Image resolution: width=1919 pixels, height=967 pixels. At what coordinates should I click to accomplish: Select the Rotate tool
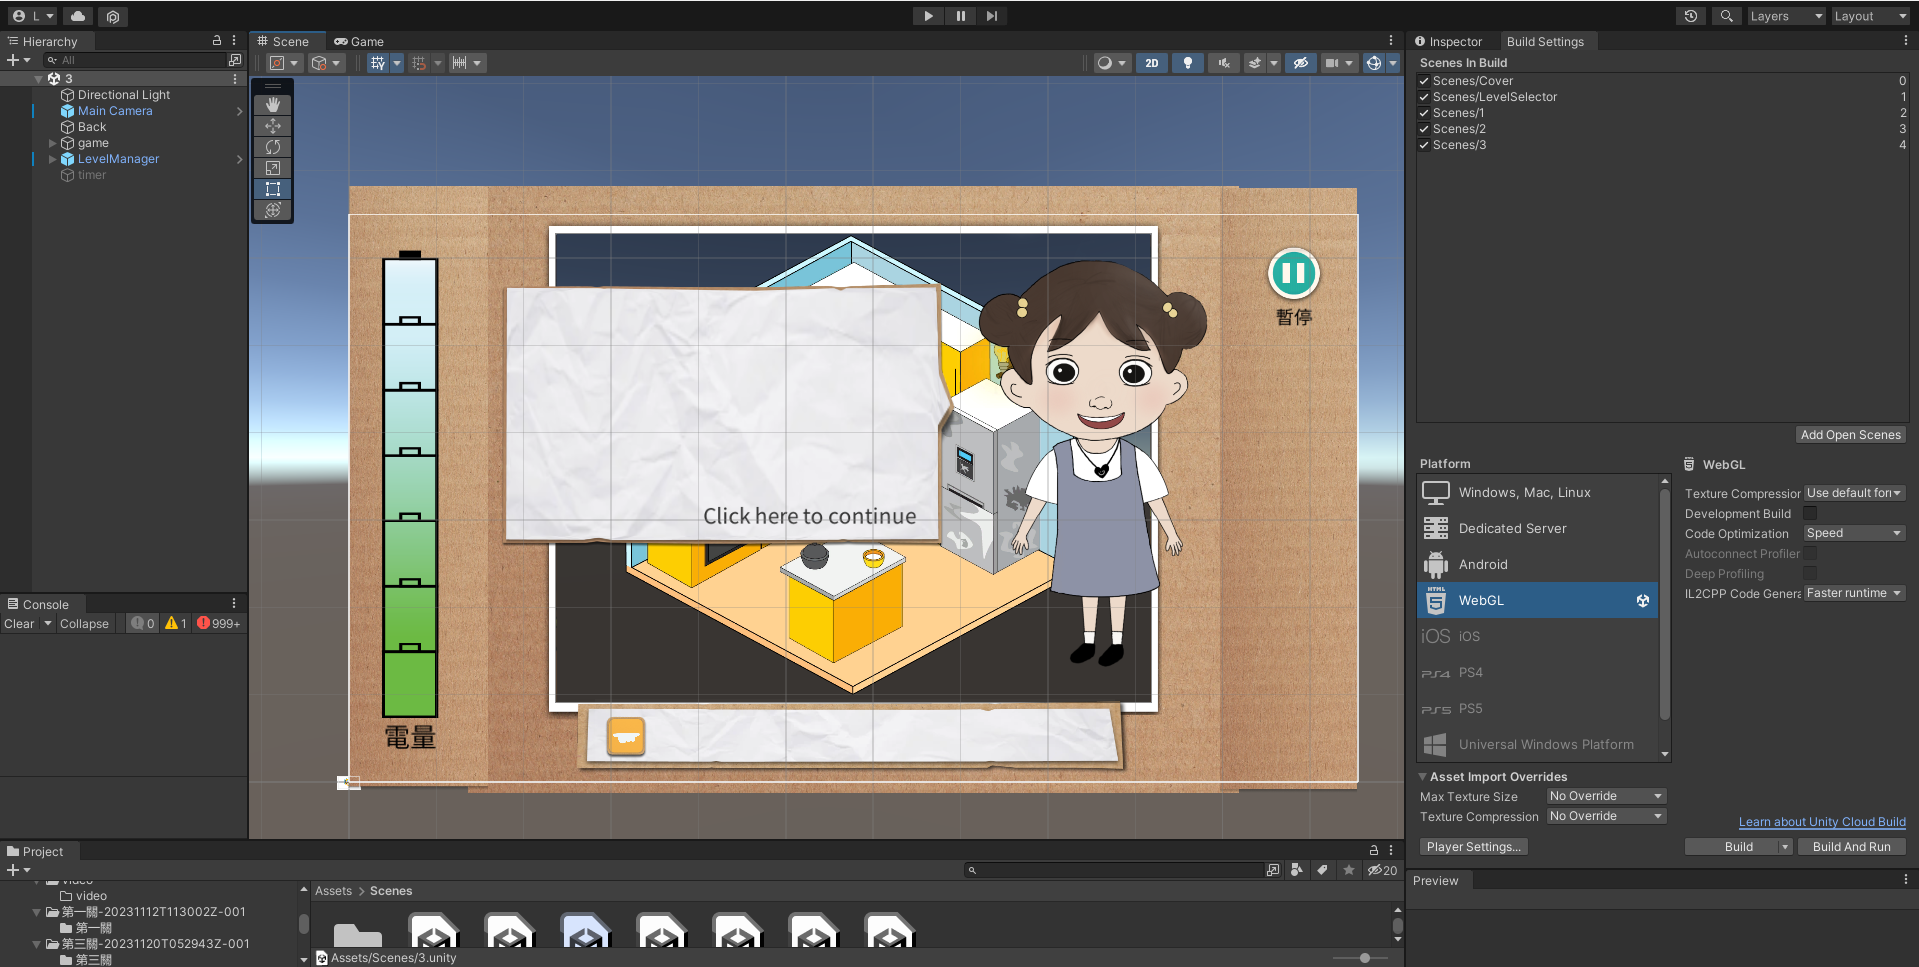pyautogui.click(x=273, y=147)
